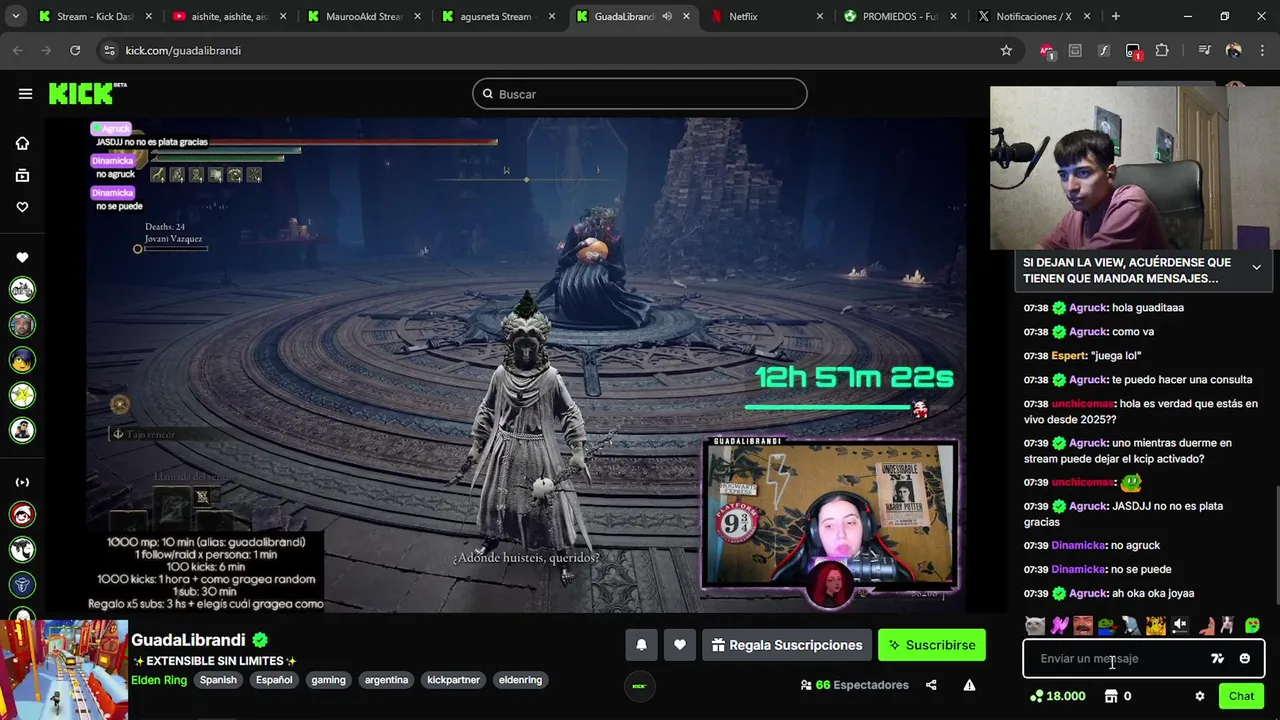This screenshot has height=720, width=1280.
Task: Select the kickpartner tag
Action: [x=453, y=680]
